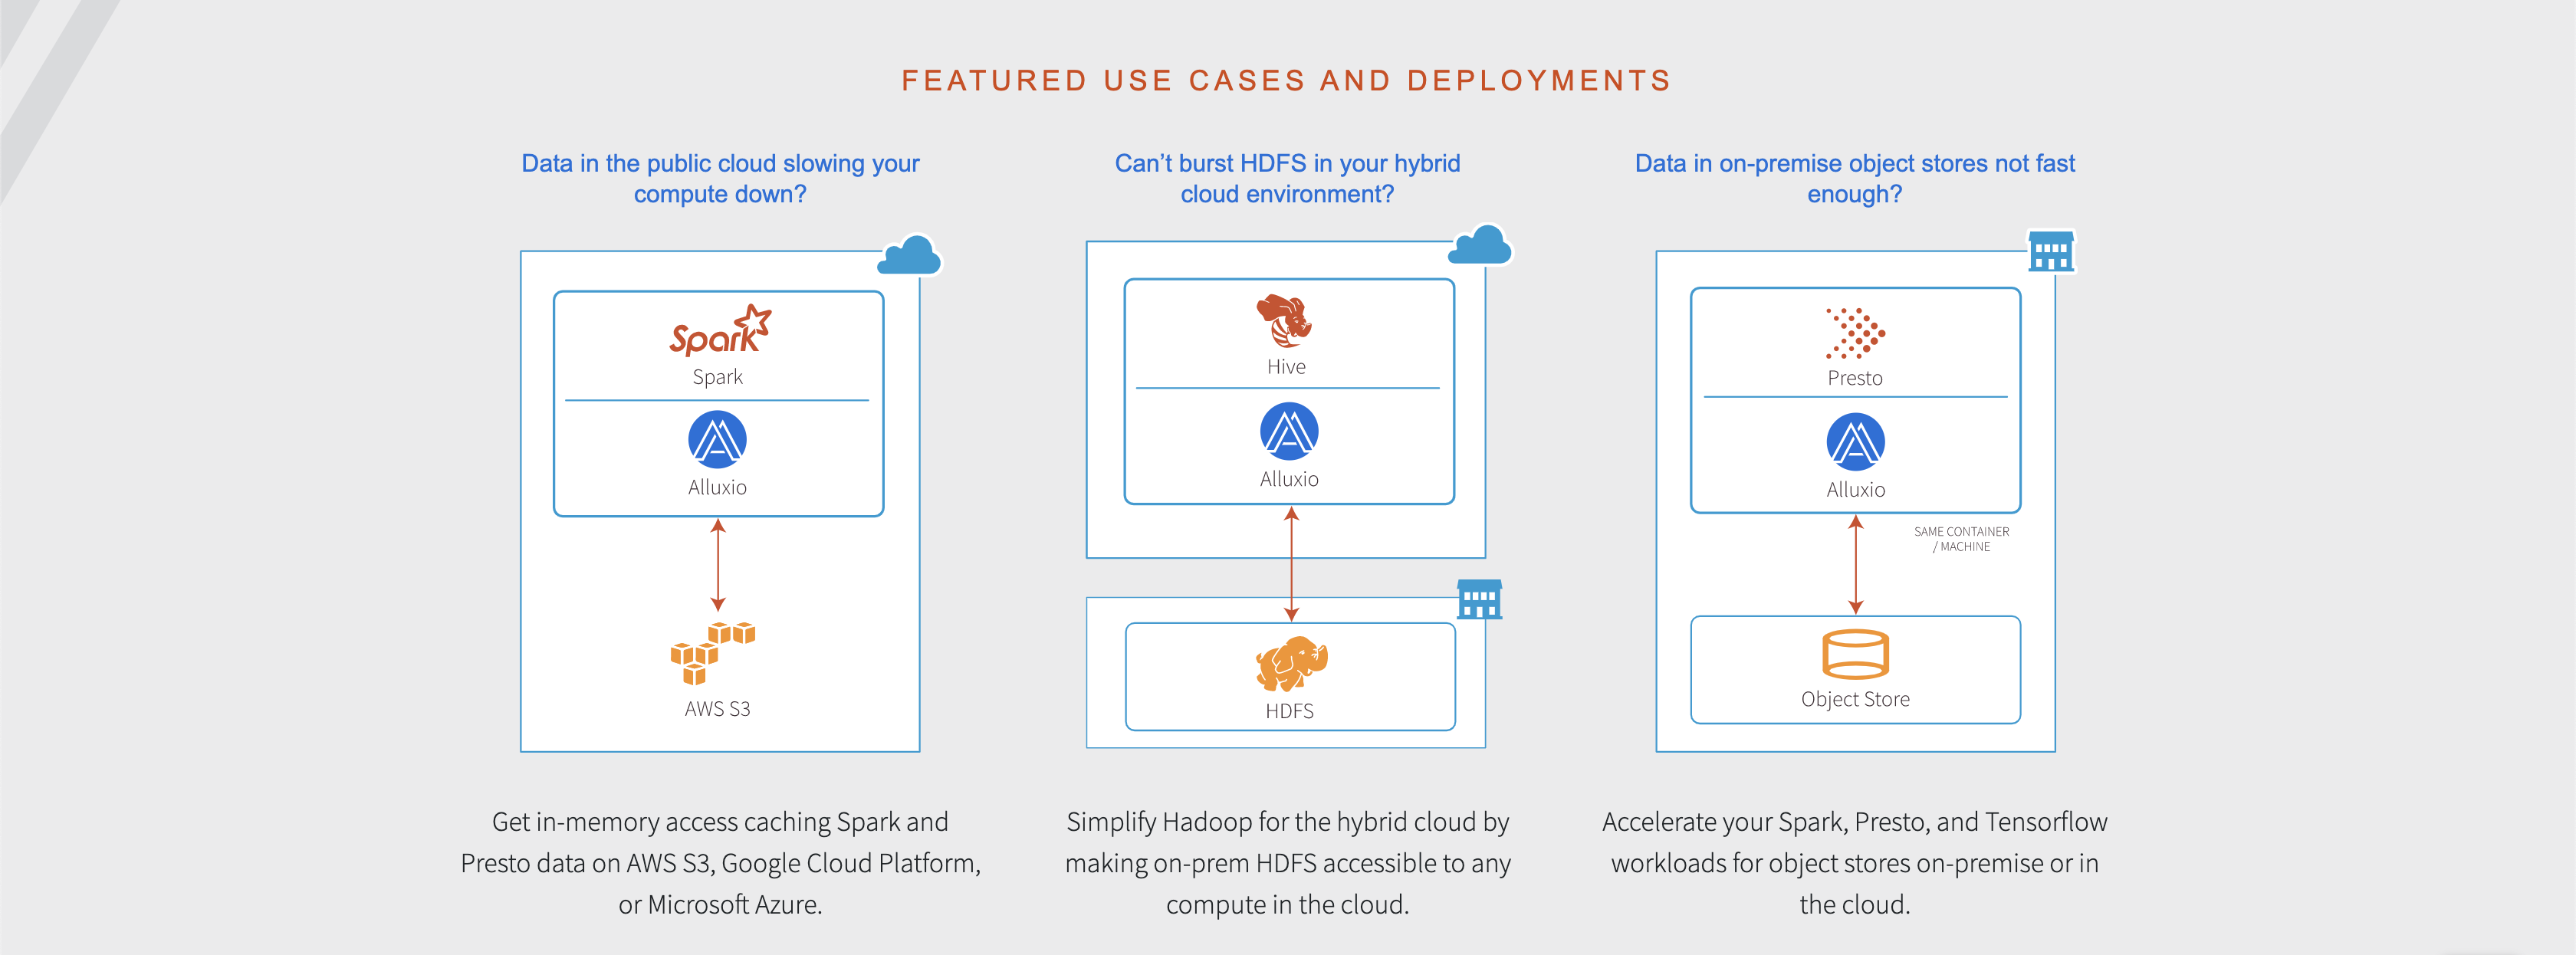Click the cloud icon on the Hive diagram

(1480, 244)
